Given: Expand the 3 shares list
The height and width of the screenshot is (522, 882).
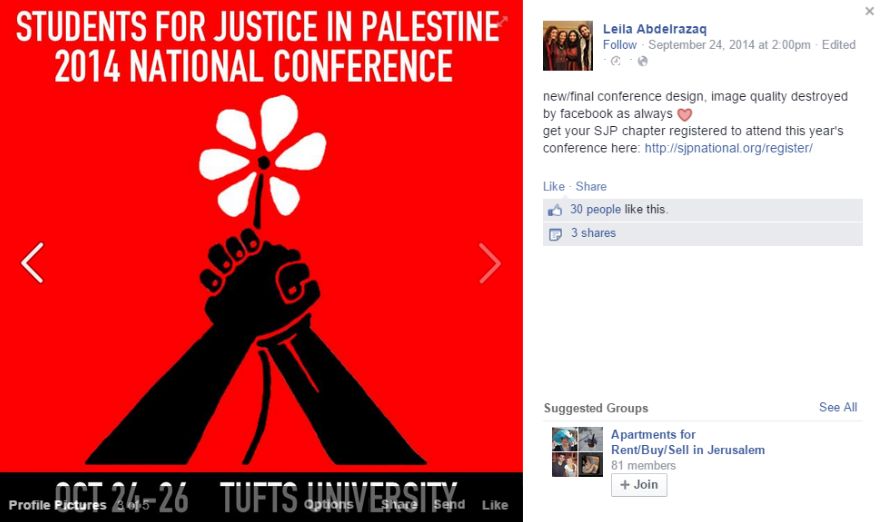Looking at the screenshot, I should [593, 233].
